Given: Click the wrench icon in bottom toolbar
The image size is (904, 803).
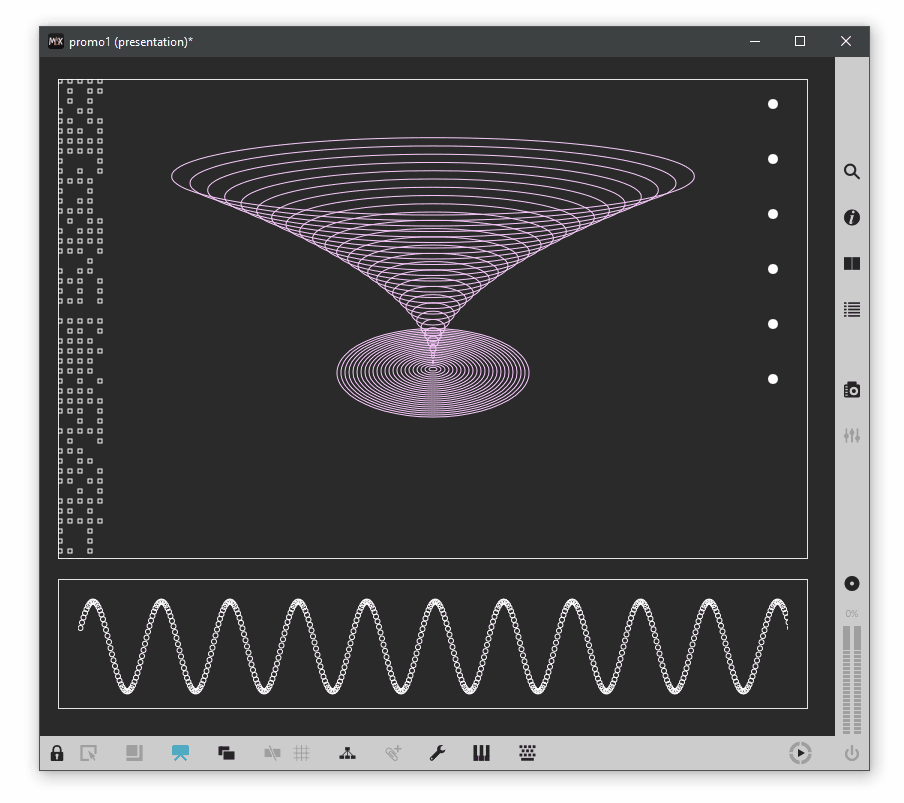Looking at the screenshot, I should pyautogui.click(x=437, y=753).
